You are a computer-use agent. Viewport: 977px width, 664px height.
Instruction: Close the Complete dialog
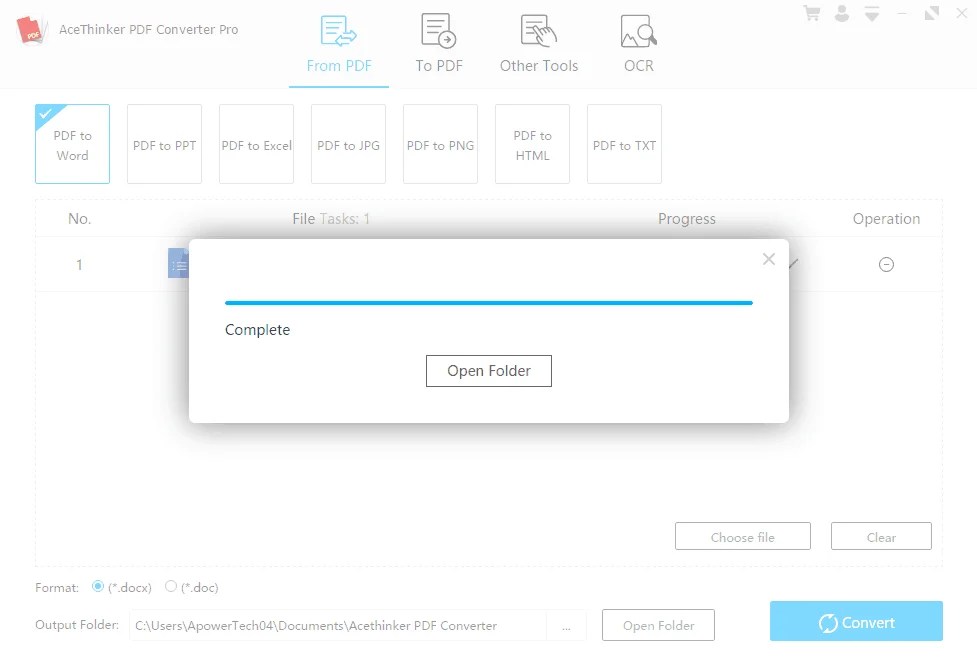tap(769, 259)
